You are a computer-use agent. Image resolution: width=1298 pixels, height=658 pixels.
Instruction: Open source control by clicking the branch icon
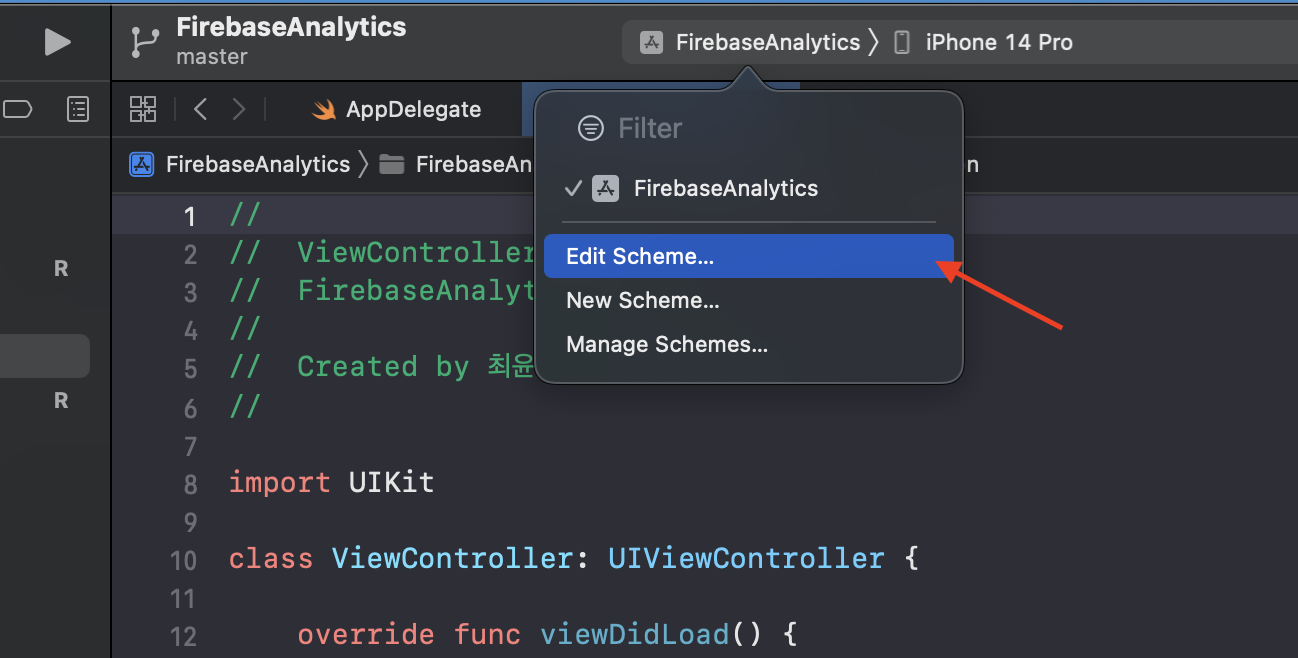pyautogui.click(x=143, y=42)
